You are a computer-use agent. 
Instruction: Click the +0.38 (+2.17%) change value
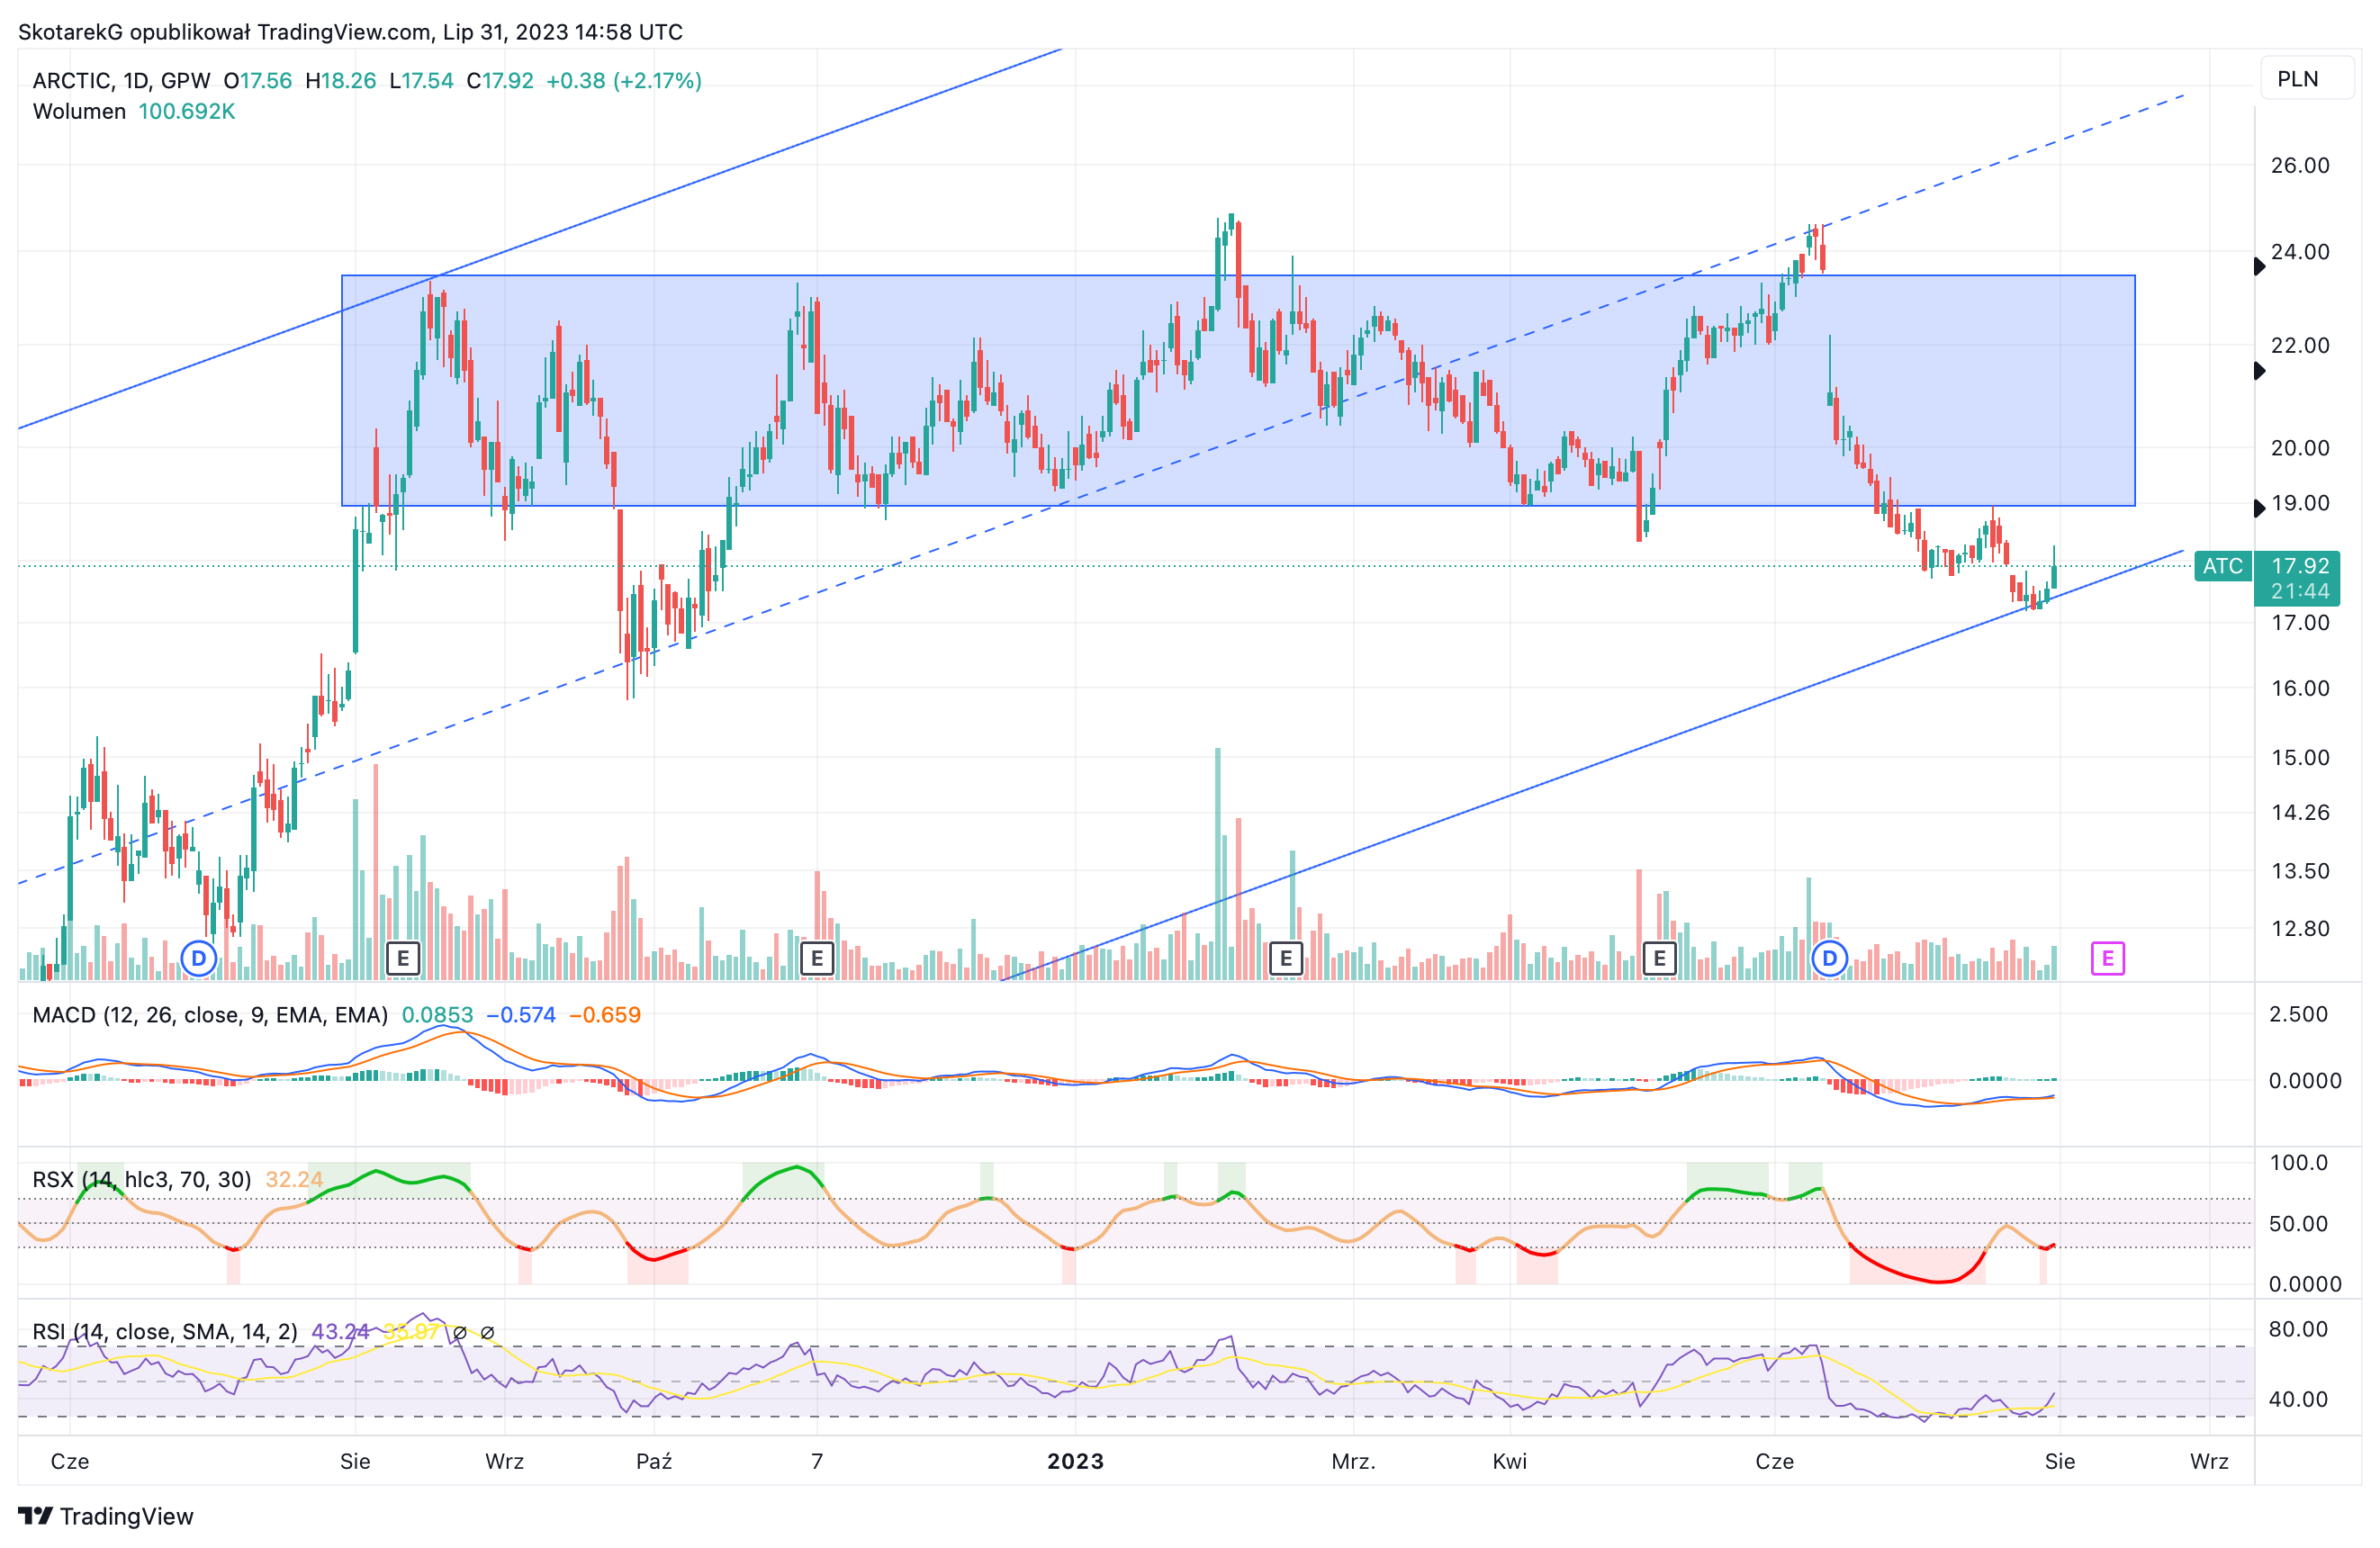pyautogui.click(x=624, y=80)
